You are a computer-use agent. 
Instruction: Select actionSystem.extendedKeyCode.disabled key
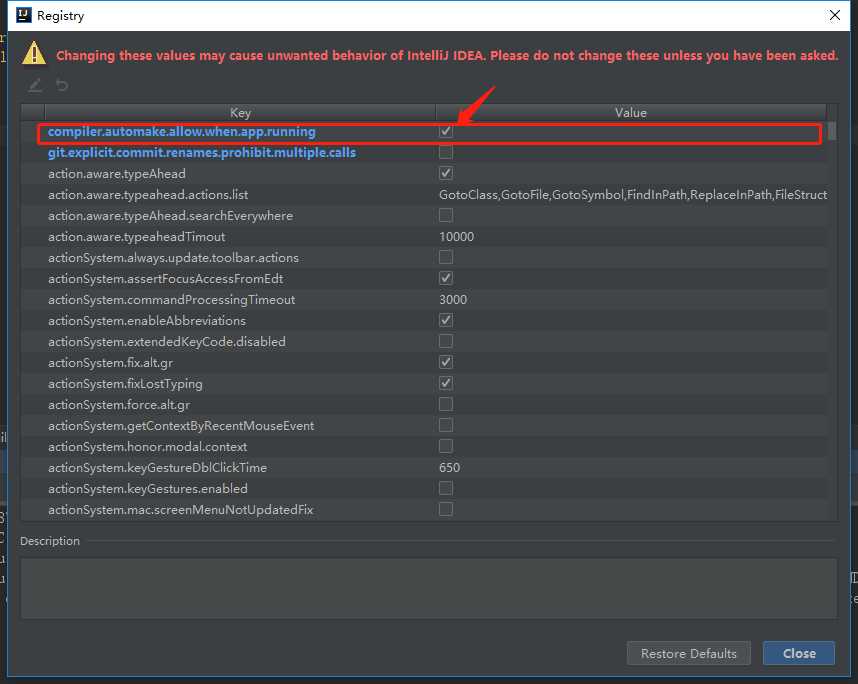pyautogui.click(x=167, y=341)
